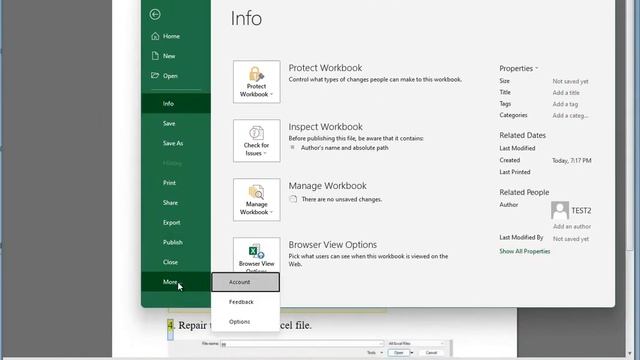Open the Home label in sidebar
The height and width of the screenshot is (360, 640).
[x=171, y=36]
